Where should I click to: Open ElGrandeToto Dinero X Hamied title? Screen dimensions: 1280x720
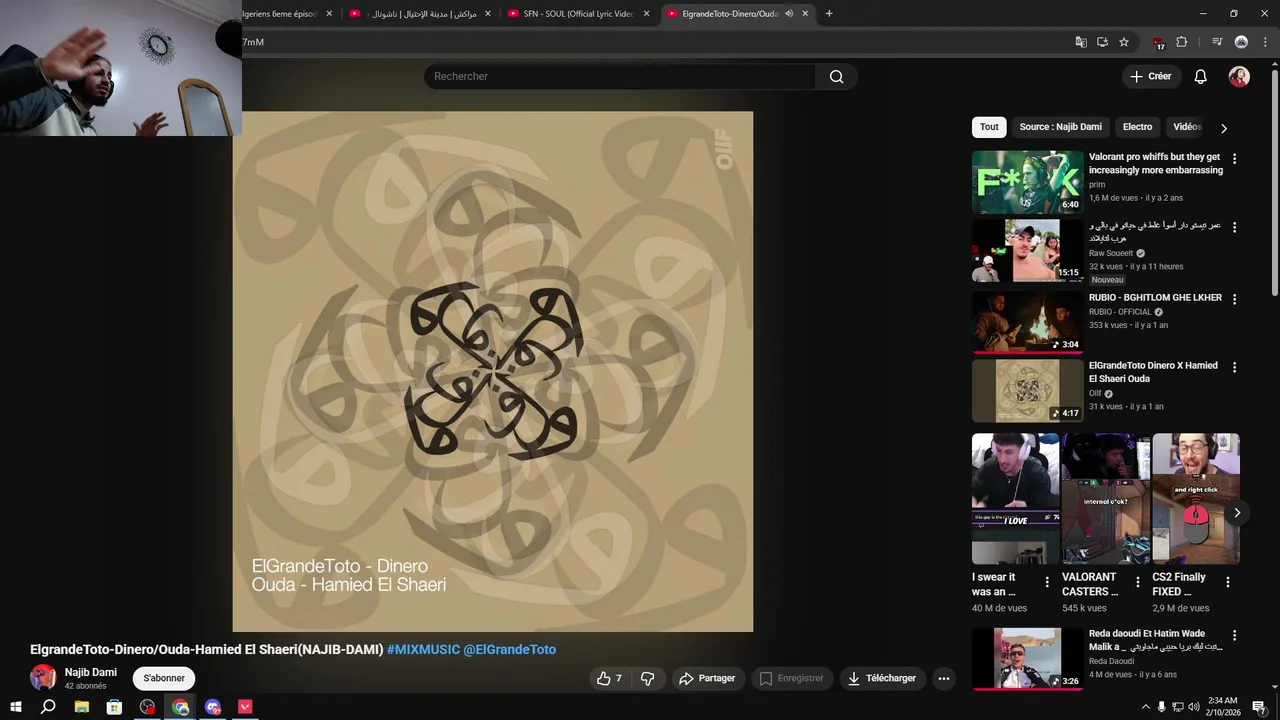(x=1153, y=372)
